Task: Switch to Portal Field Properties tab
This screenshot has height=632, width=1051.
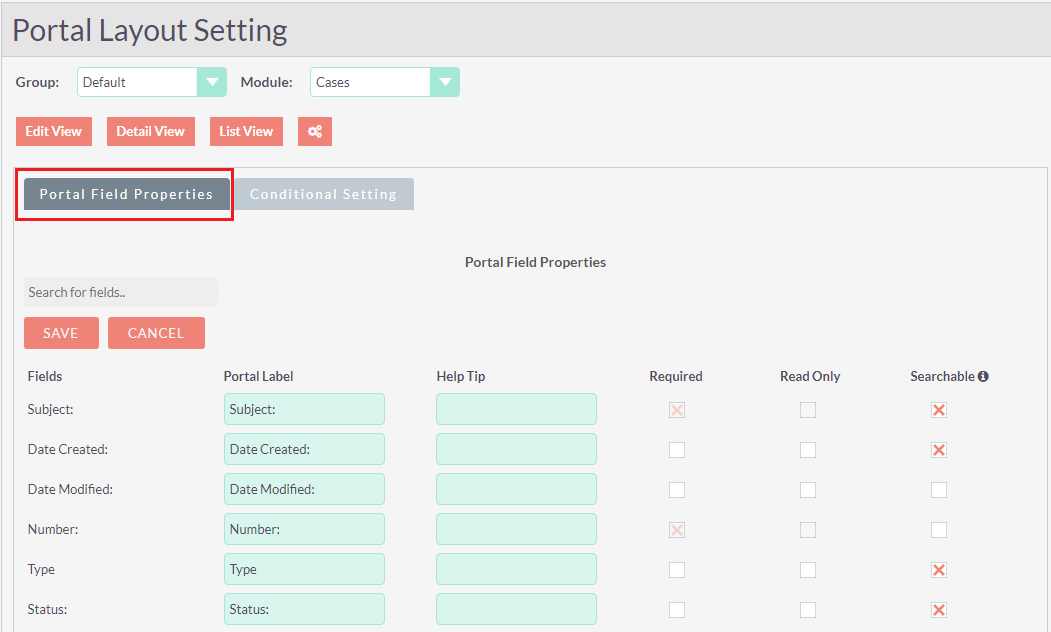Action: (x=126, y=194)
